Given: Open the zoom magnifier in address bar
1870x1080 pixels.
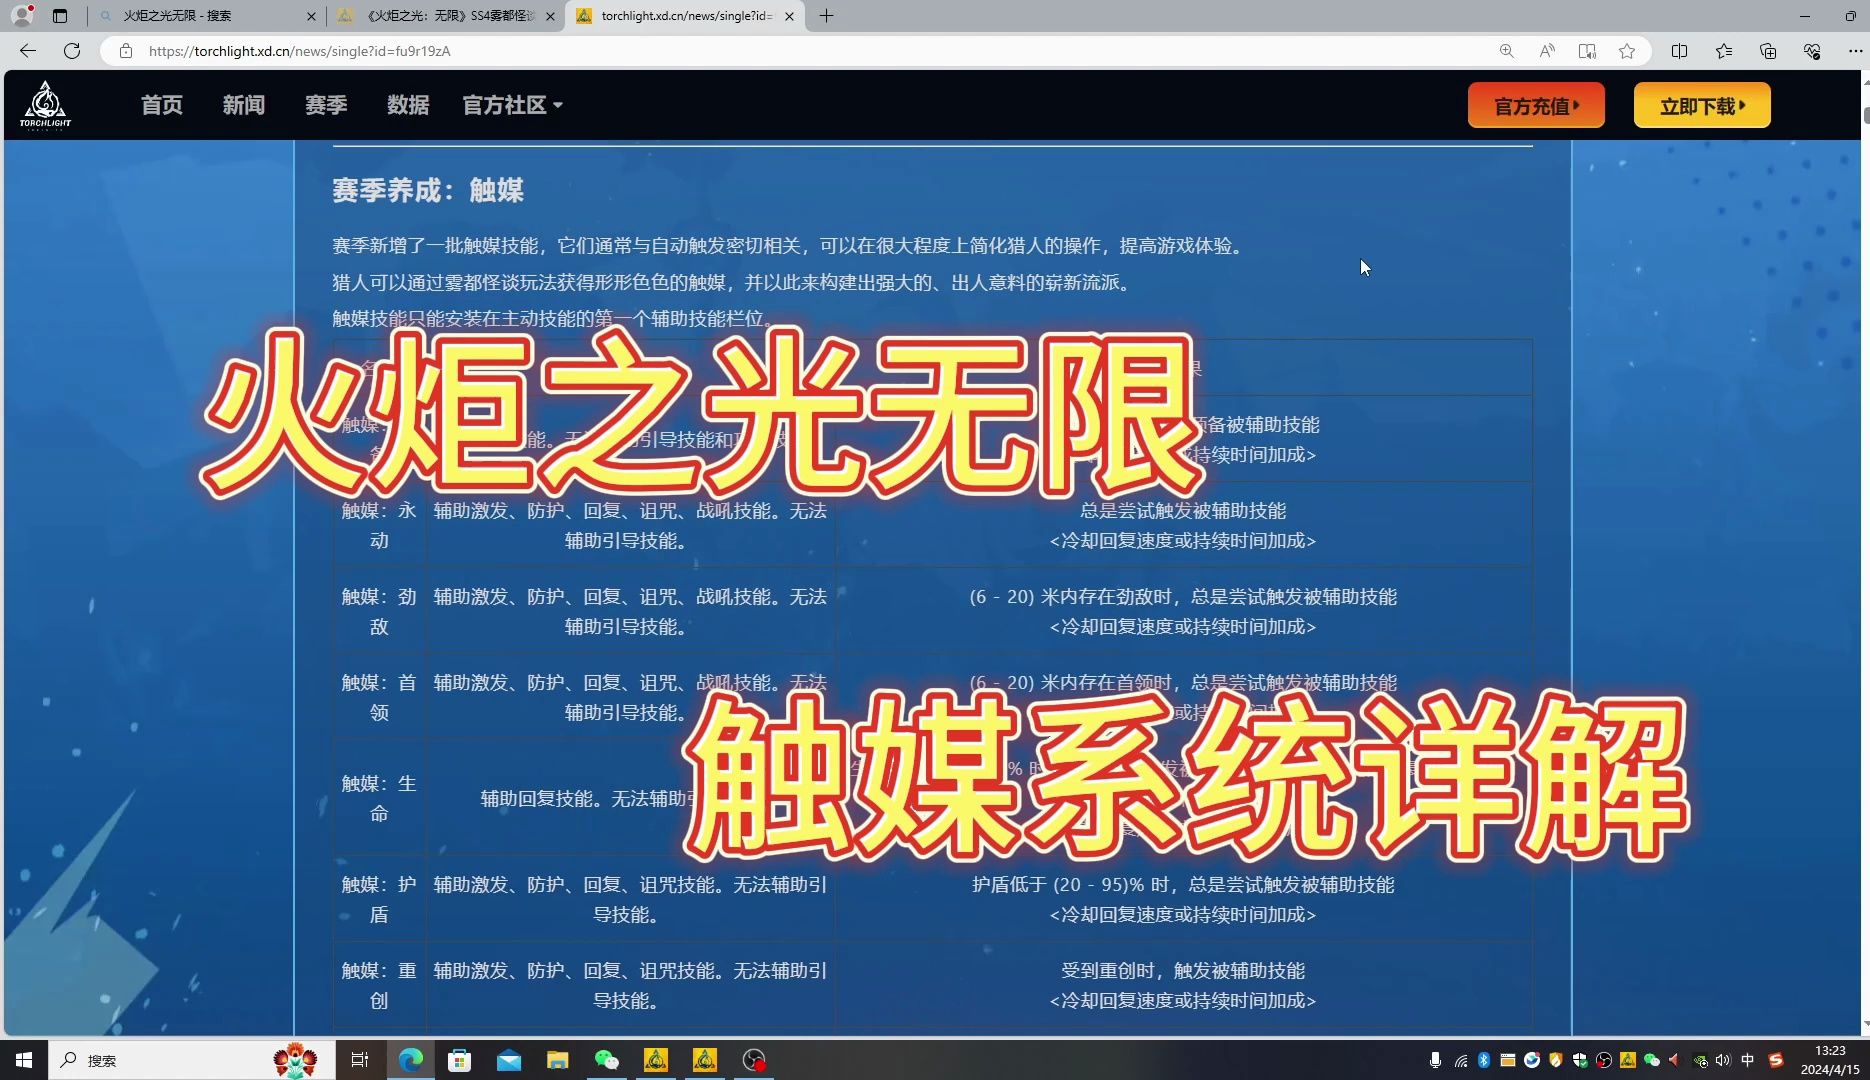Looking at the screenshot, I should point(1506,51).
